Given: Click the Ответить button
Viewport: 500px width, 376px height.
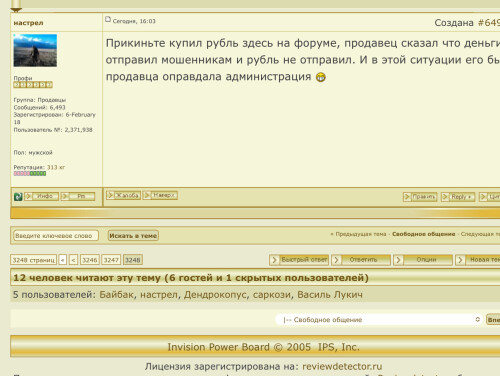Looking at the screenshot, I should tap(361, 260).
